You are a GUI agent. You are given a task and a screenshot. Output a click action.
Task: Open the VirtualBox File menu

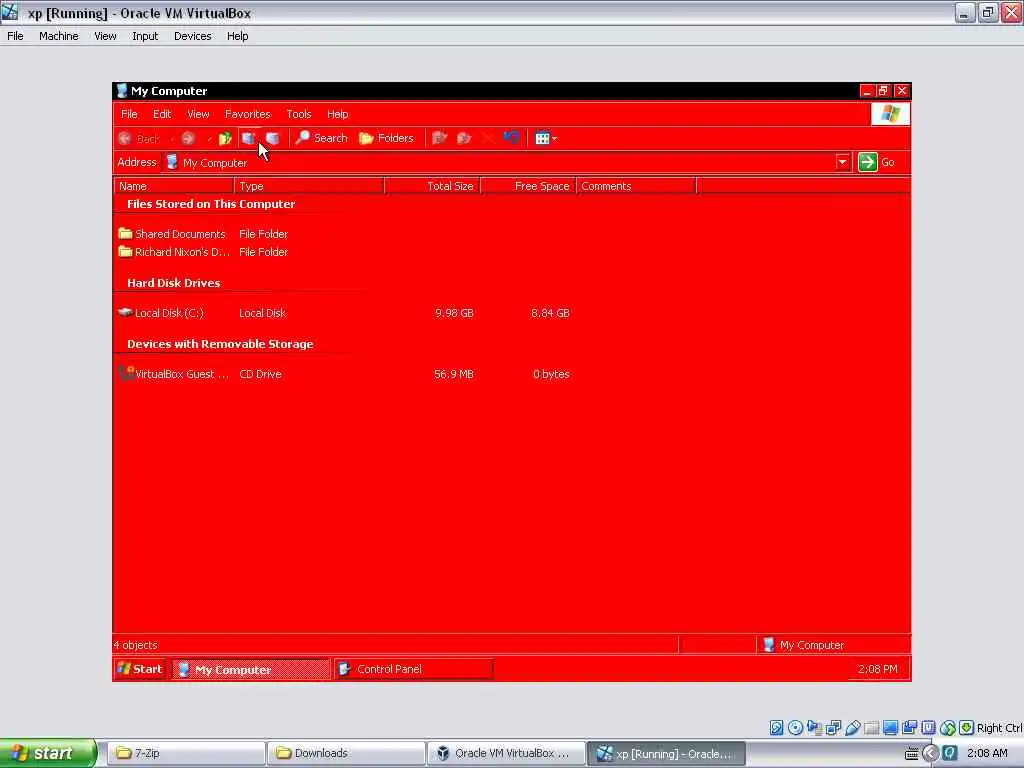(15, 36)
